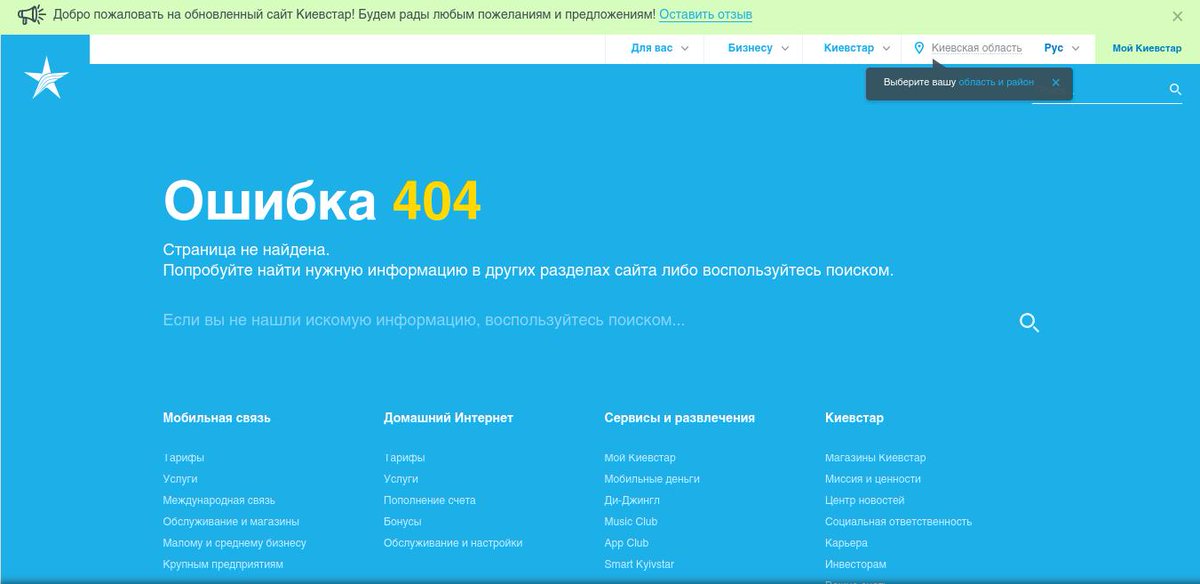This screenshot has width=1200, height=584.
Task: Open 'Услуги' under Мобильная связь
Action: [x=180, y=479]
